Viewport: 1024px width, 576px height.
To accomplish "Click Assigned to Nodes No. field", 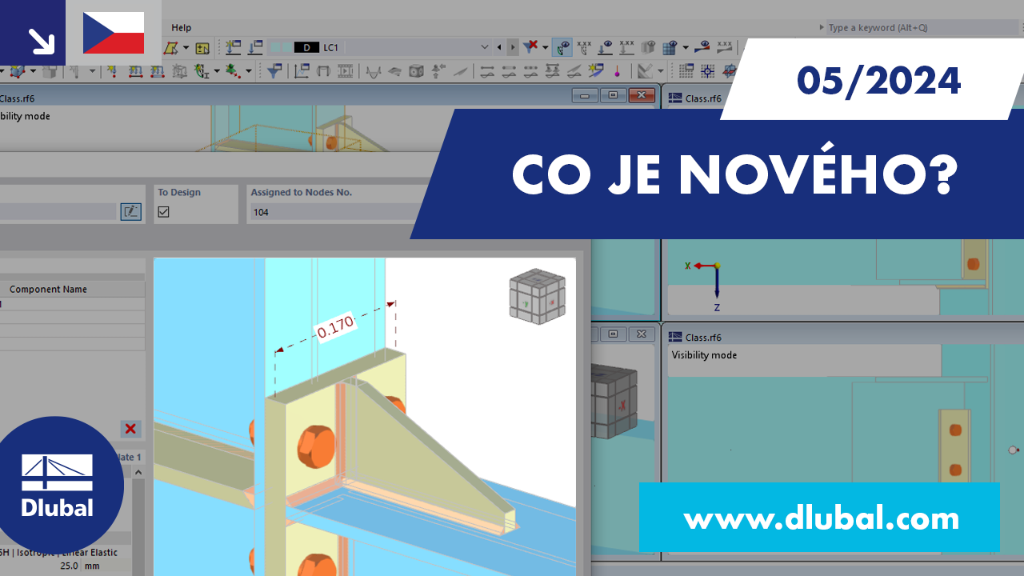I will 334,212.
